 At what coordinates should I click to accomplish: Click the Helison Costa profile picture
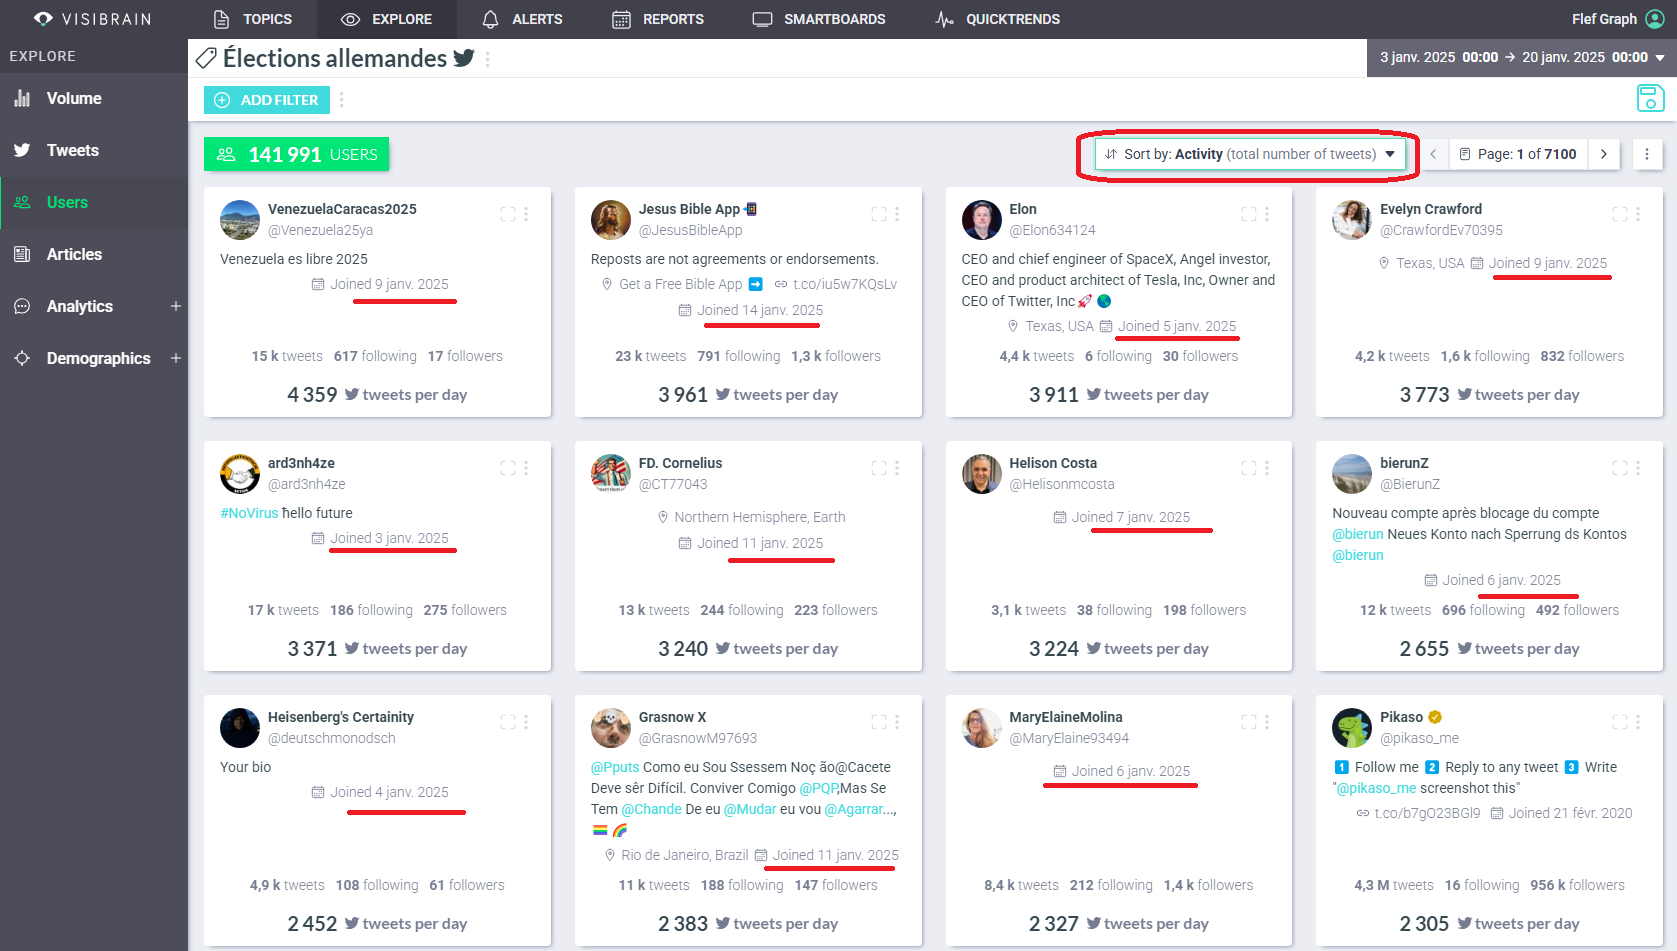(x=981, y=474)
